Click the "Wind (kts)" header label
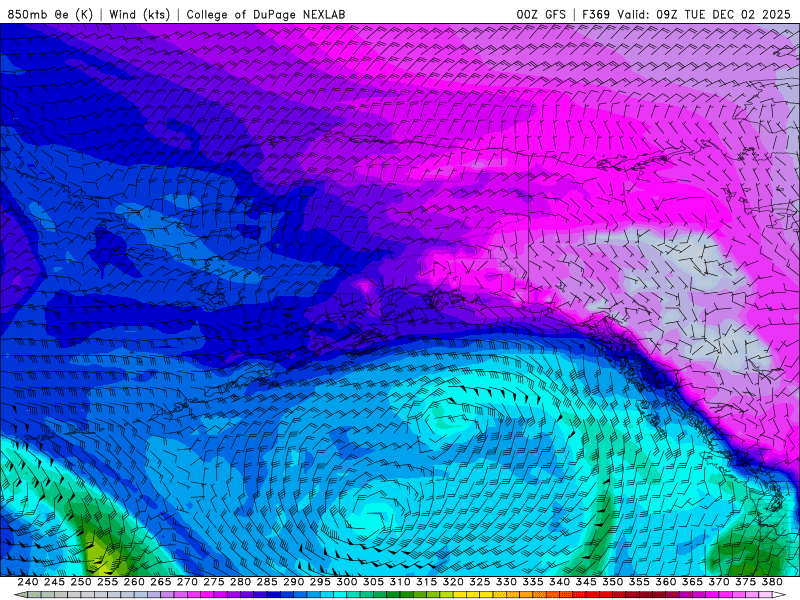Image resolution: width=800 pixels, height=600 pixels. (x=139, y=14)
